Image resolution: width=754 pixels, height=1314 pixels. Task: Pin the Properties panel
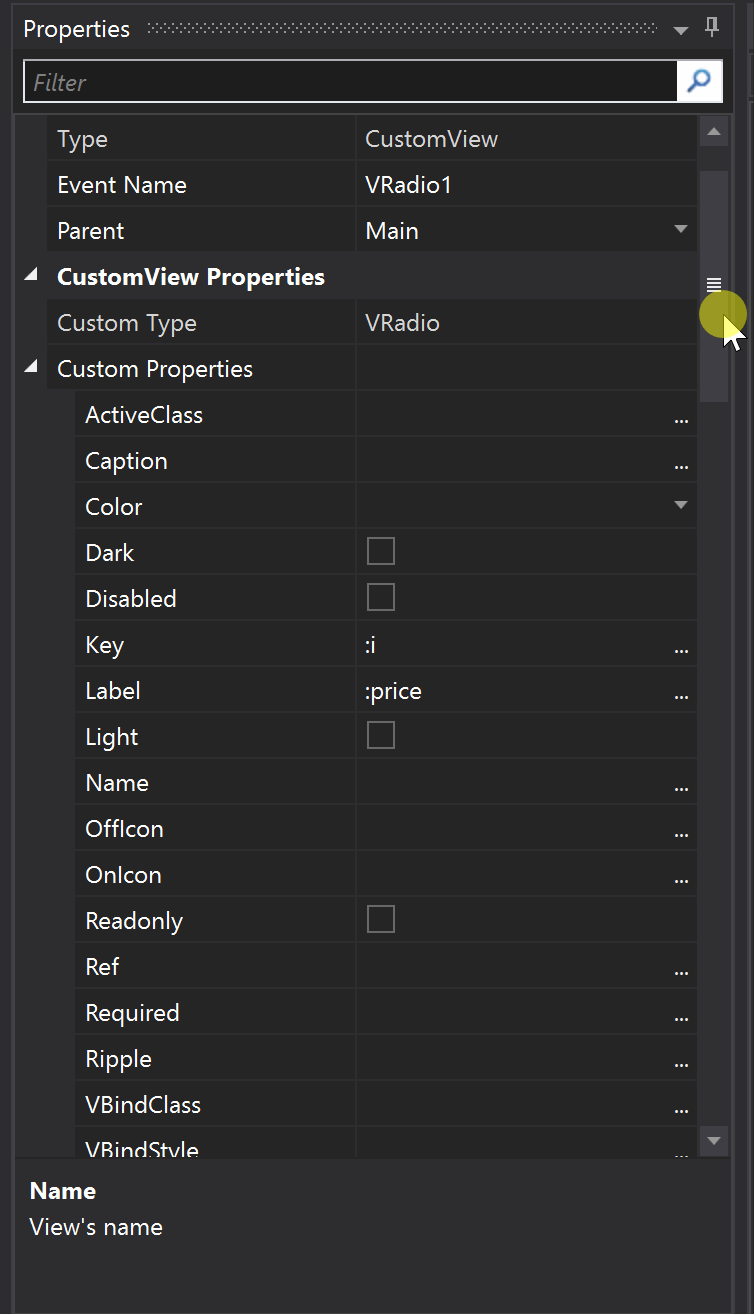click(712, 28)
